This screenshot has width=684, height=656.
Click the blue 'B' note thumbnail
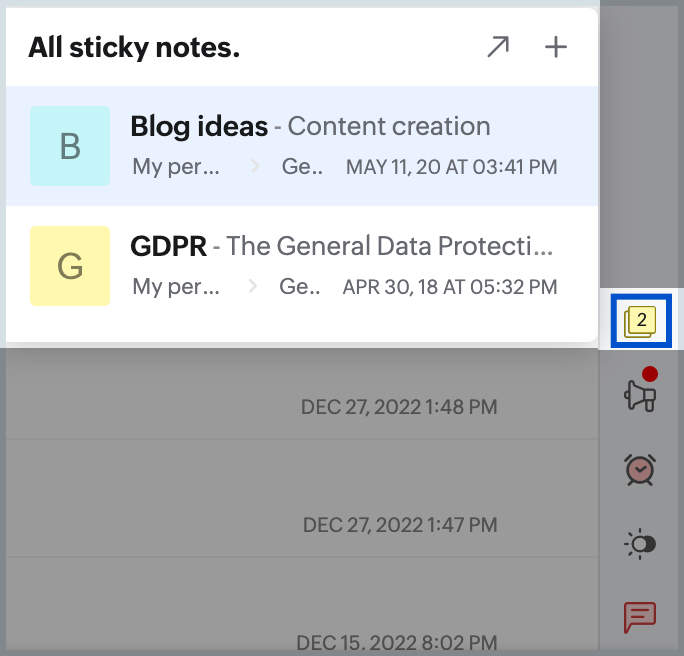tap(70, 146)
